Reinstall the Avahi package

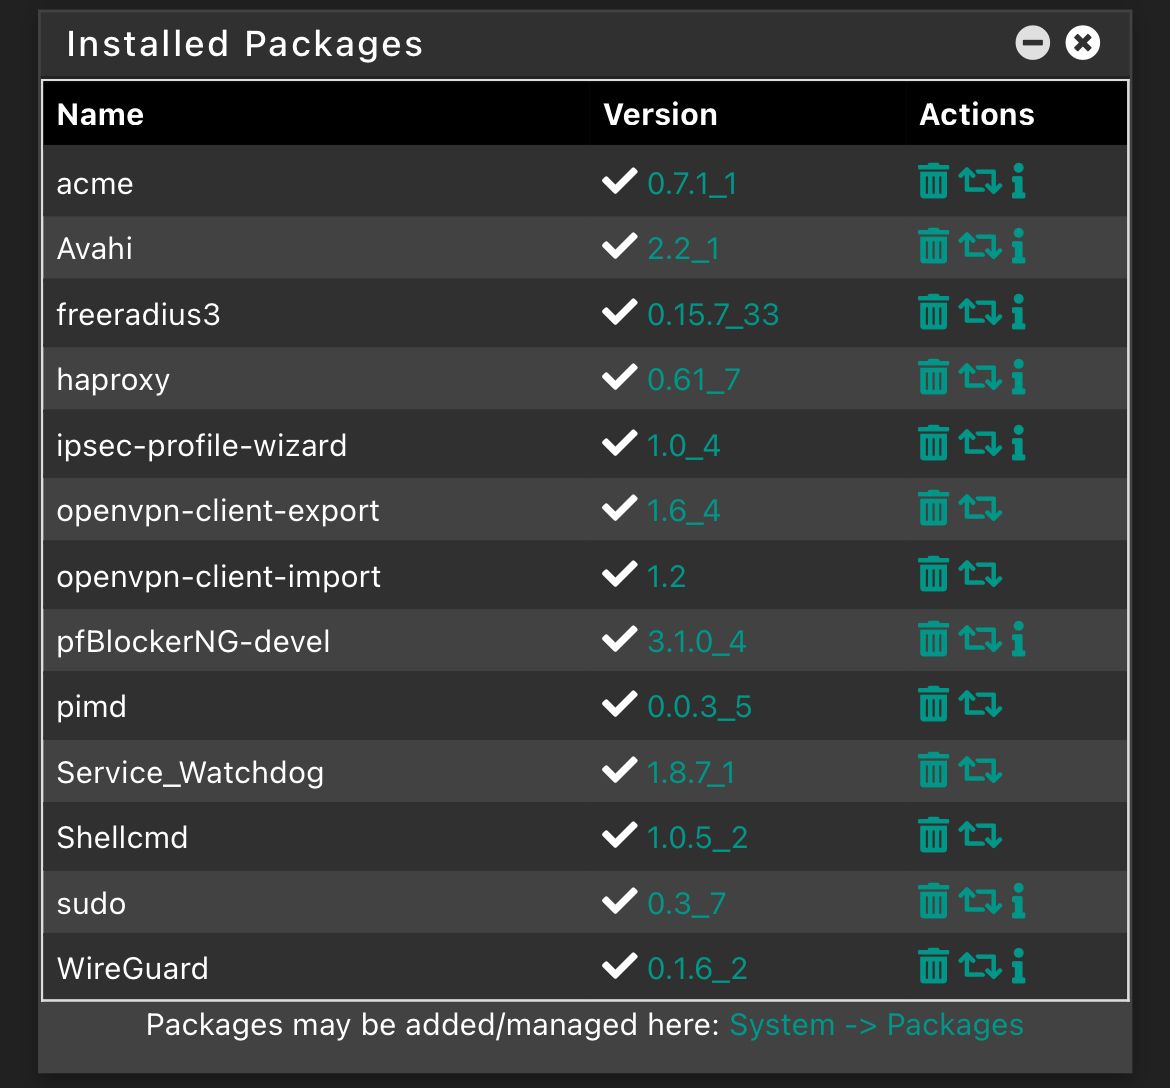tap(980, 246)
